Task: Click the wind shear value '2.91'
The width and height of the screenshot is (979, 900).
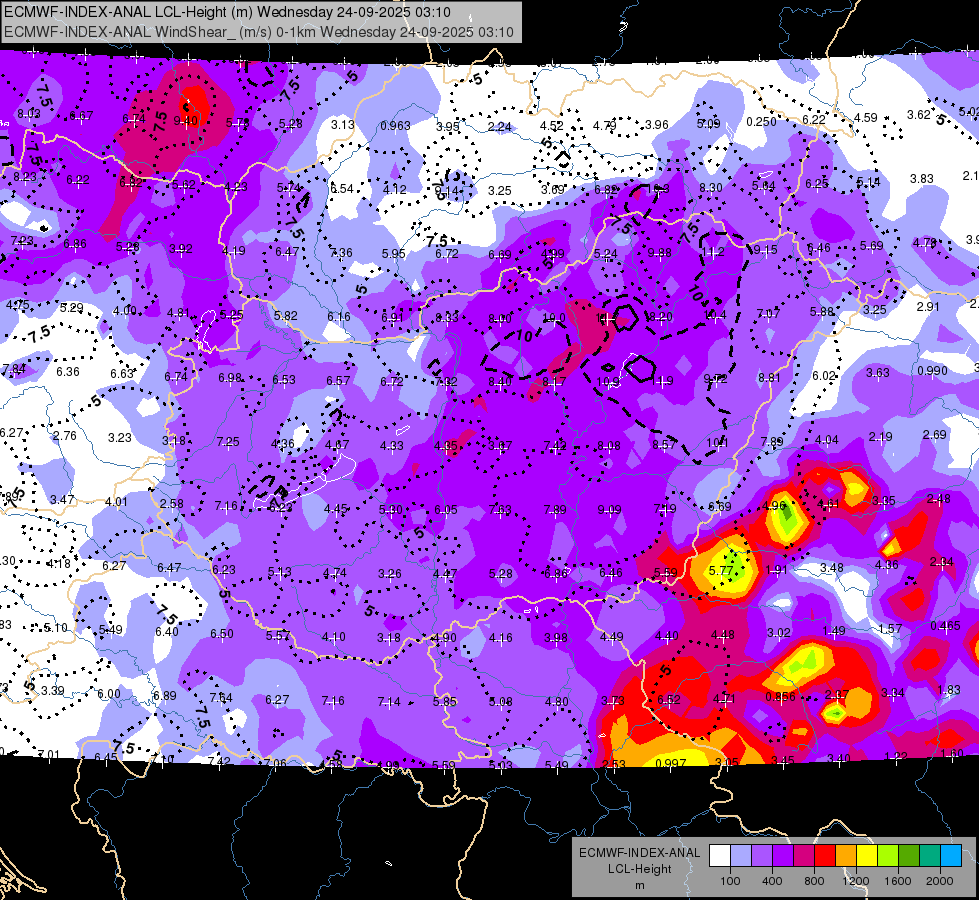Action: pyautogui.click(x=928, y=307)
